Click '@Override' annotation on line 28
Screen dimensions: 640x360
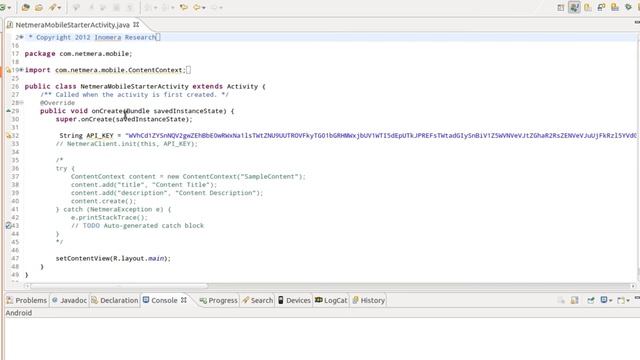[58, 103]
